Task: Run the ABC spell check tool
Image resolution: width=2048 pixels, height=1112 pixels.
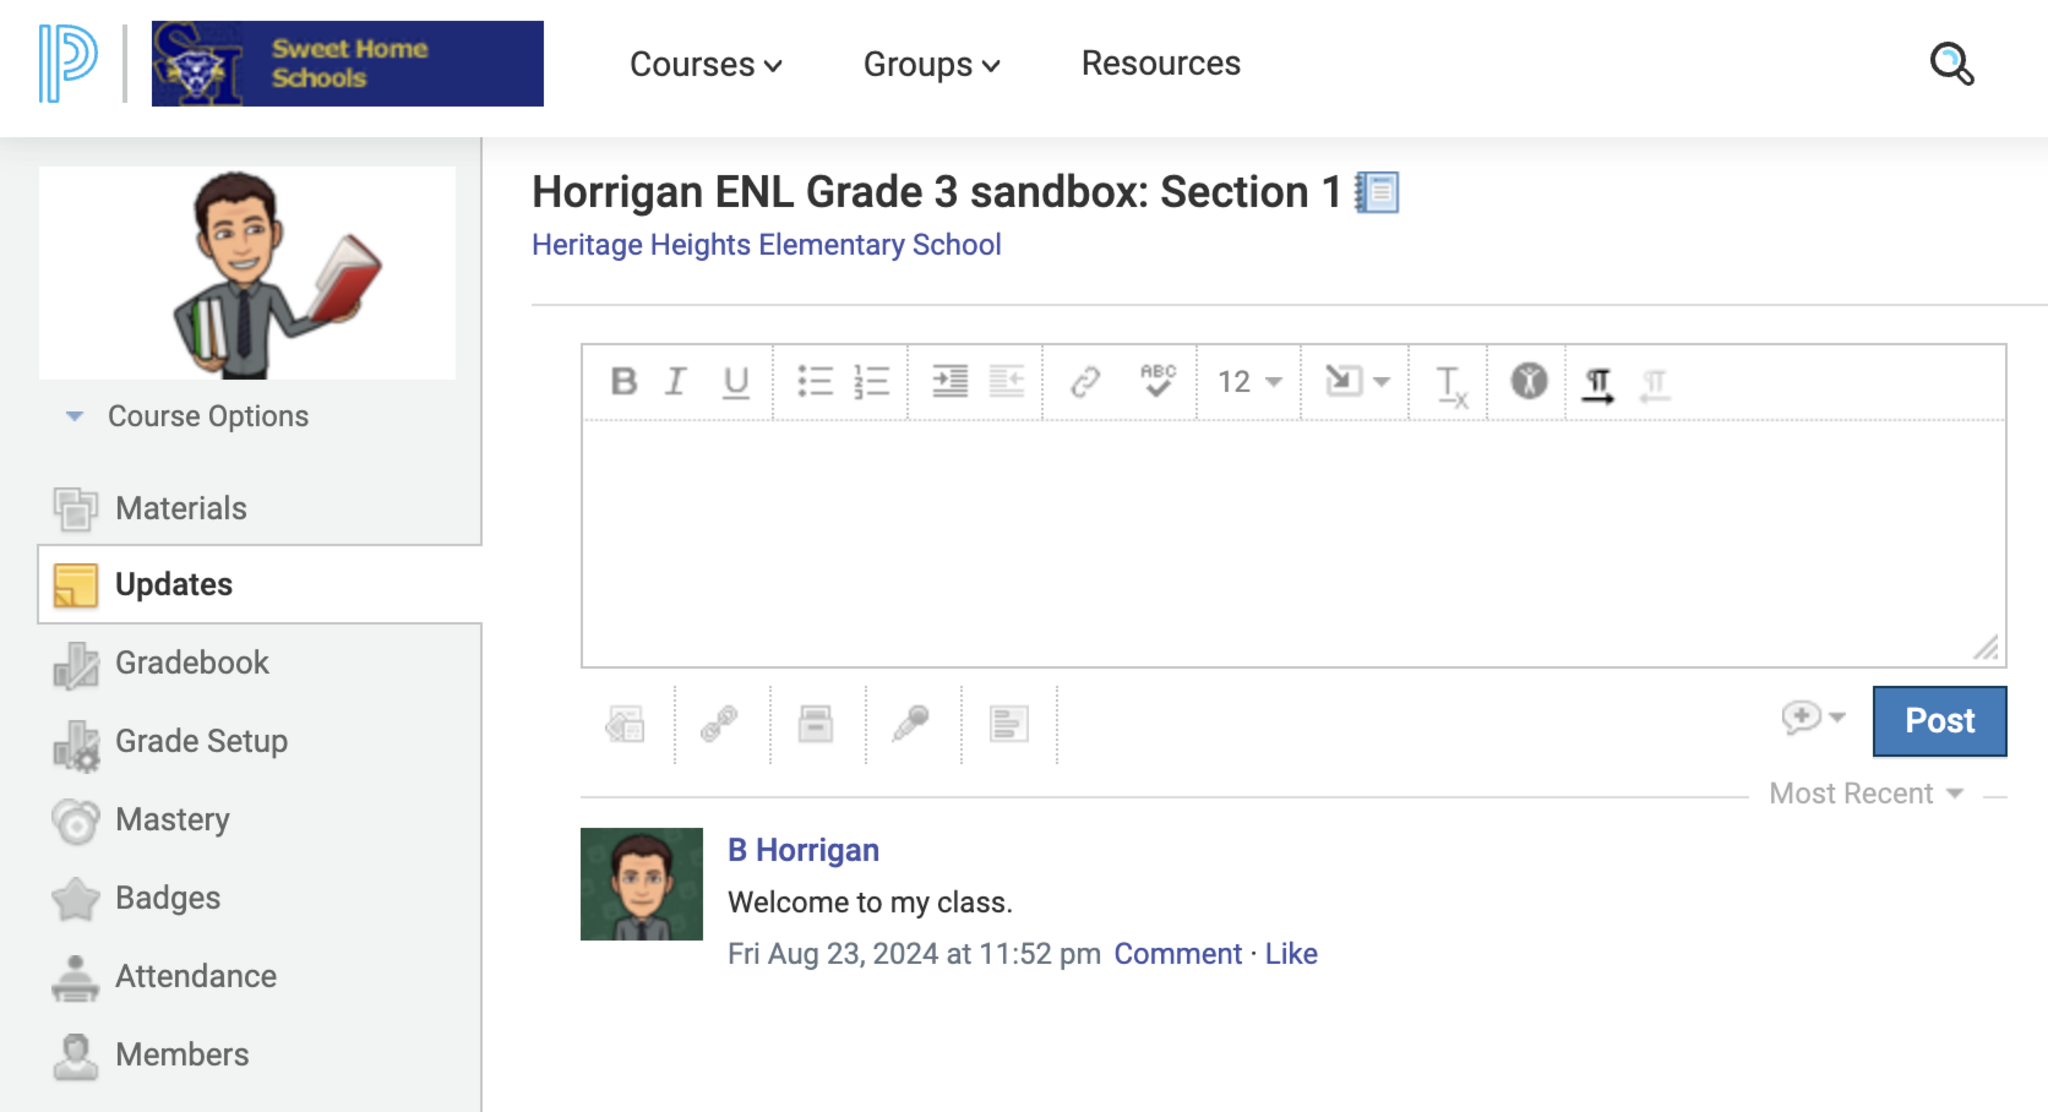Action: click(x=1157, y=381)
